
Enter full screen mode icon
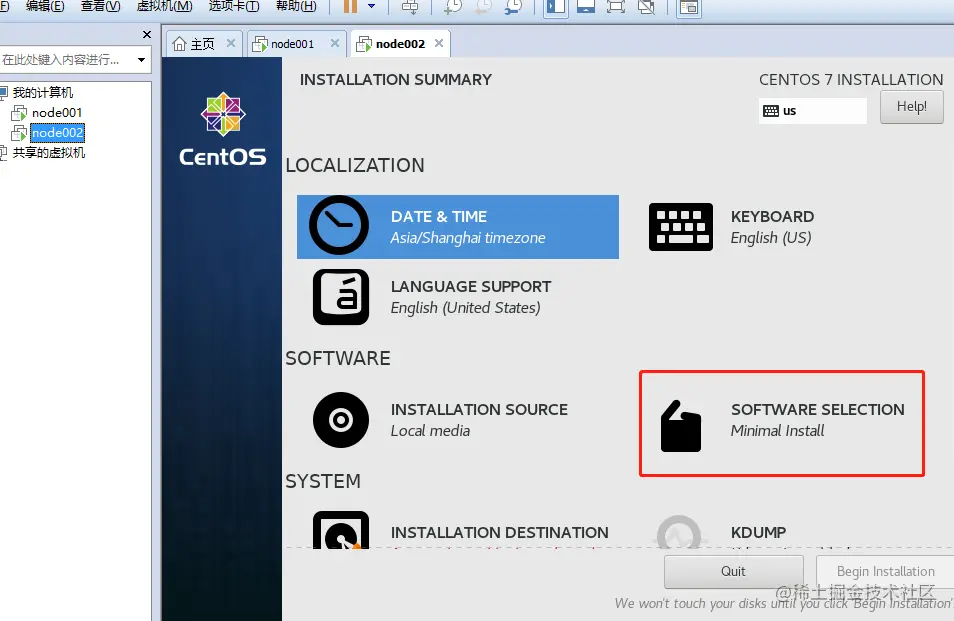[x=616, y=7]
